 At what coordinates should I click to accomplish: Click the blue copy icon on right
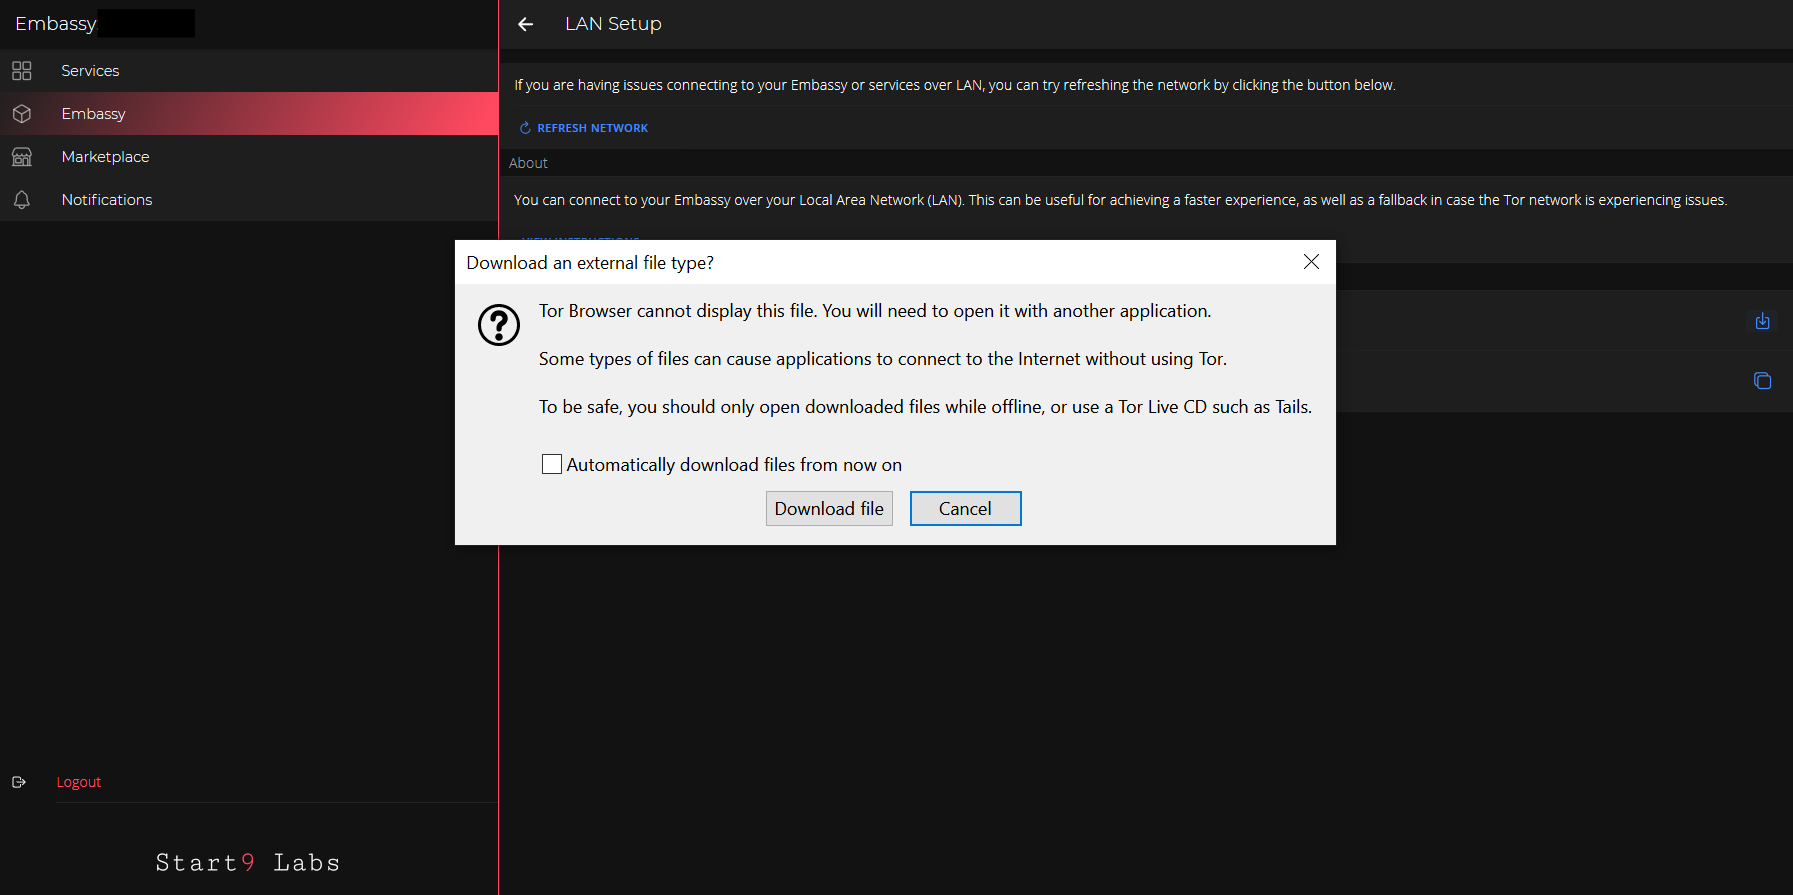[x=1762, y=381]
